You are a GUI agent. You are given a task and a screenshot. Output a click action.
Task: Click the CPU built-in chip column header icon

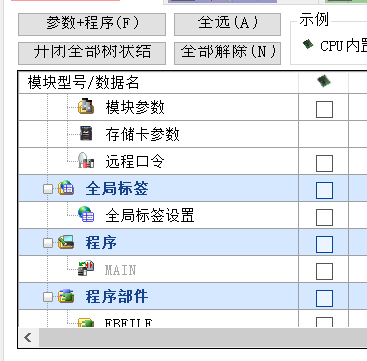tap(324, 81)
